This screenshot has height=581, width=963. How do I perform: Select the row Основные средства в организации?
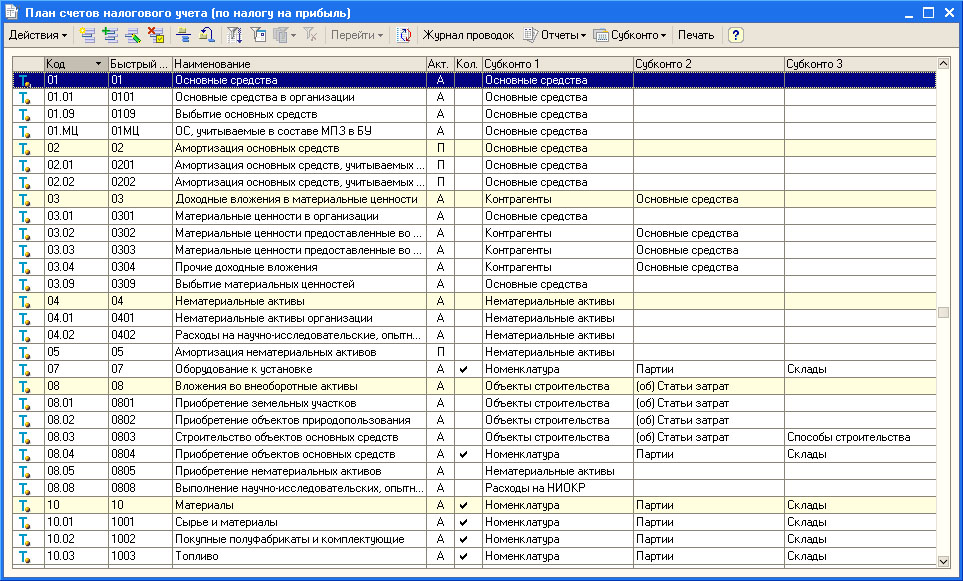pos(474,97)
